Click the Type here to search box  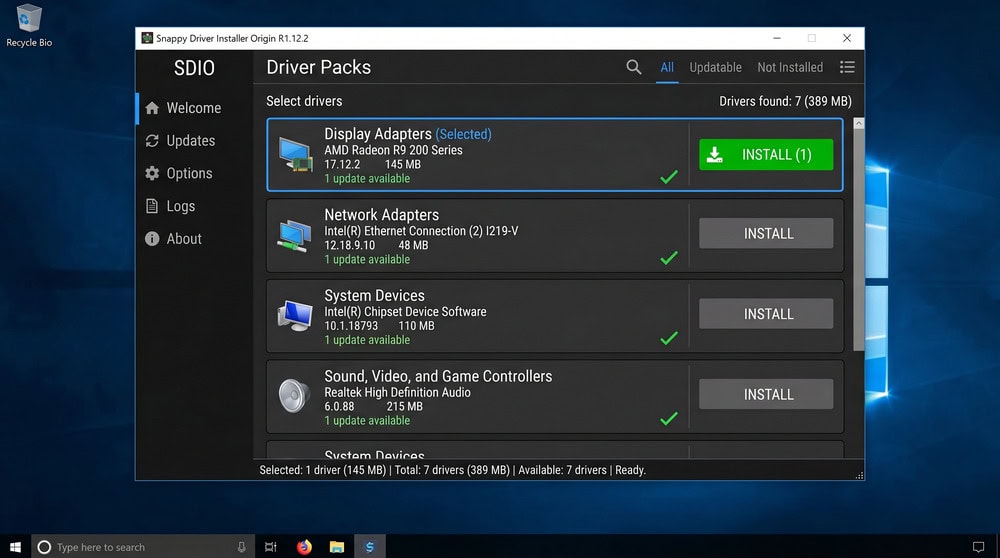pyautogui.click(x=143, y=547)
